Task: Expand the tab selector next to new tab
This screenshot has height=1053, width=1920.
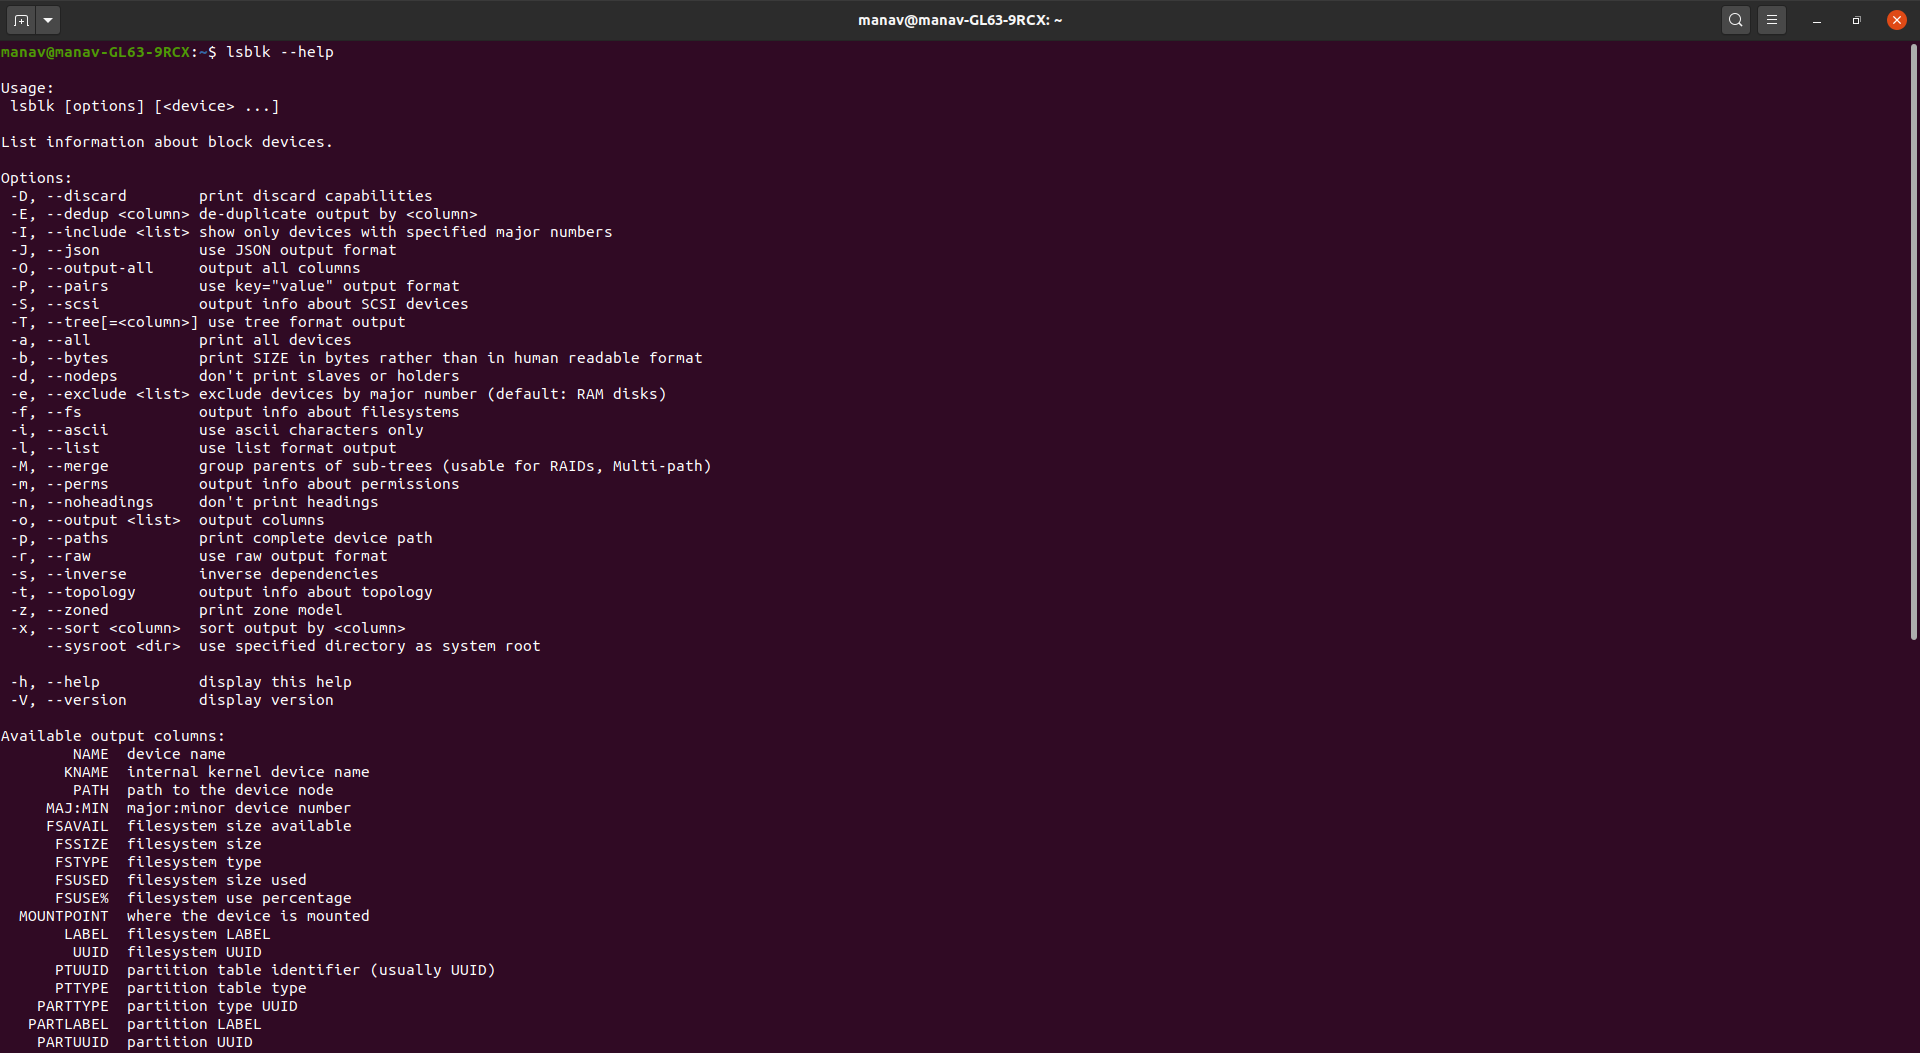Action: [x=46, y=19]
